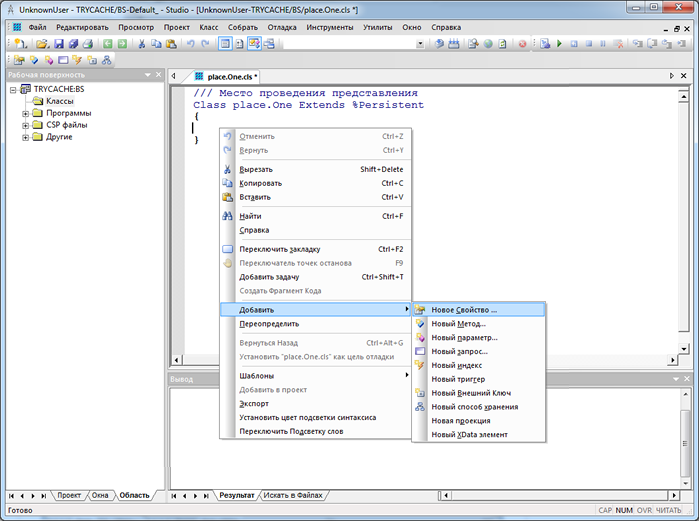Expand the CSP файлы tree node
This screenshot has height=521, width=699.
[x=26, y=126]
